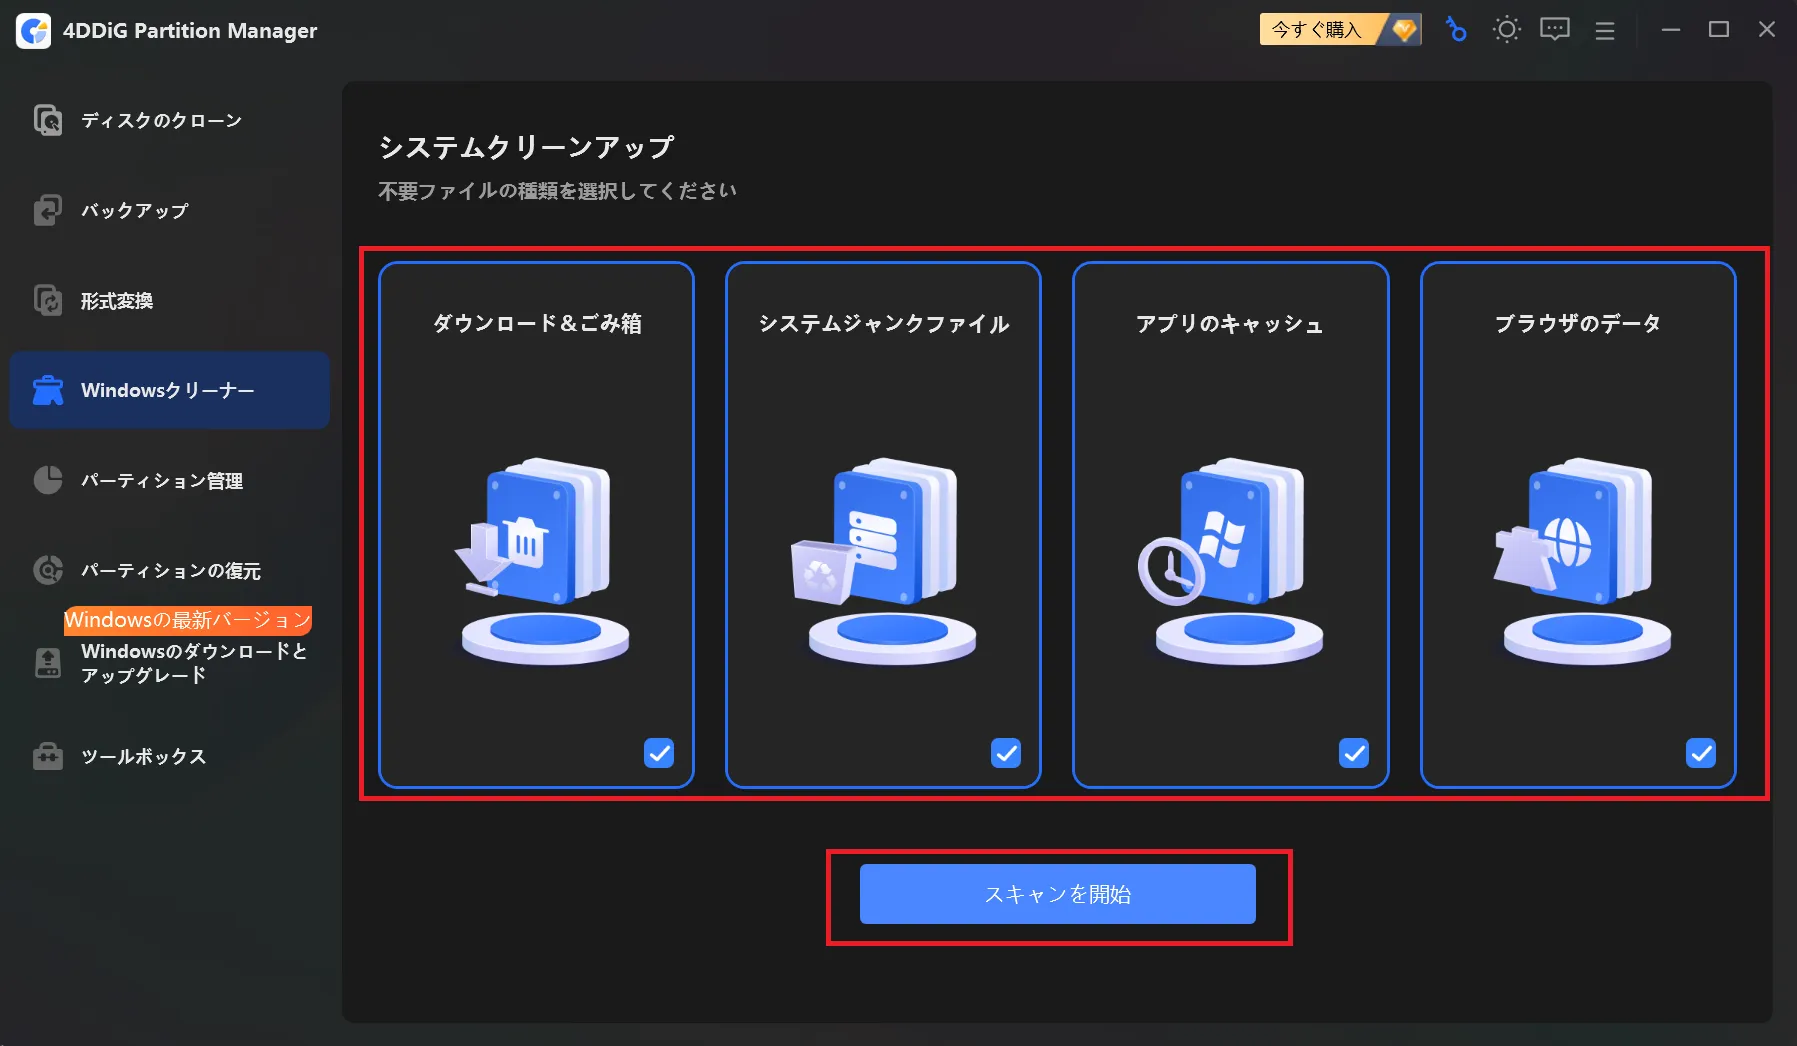Click the browser data globe illustration
This screenshot has height=1046, width=1797.
1582,560
